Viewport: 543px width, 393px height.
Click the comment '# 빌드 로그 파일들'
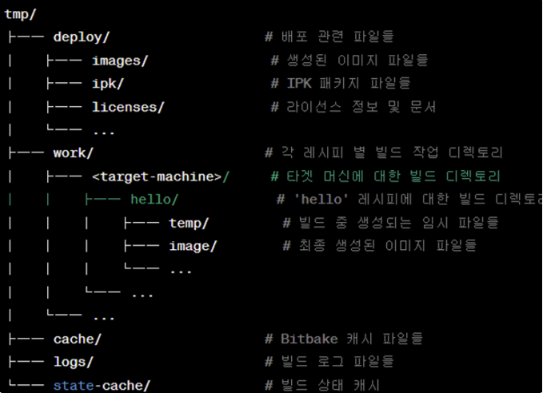pyautogui.click(x=329, y=362)
